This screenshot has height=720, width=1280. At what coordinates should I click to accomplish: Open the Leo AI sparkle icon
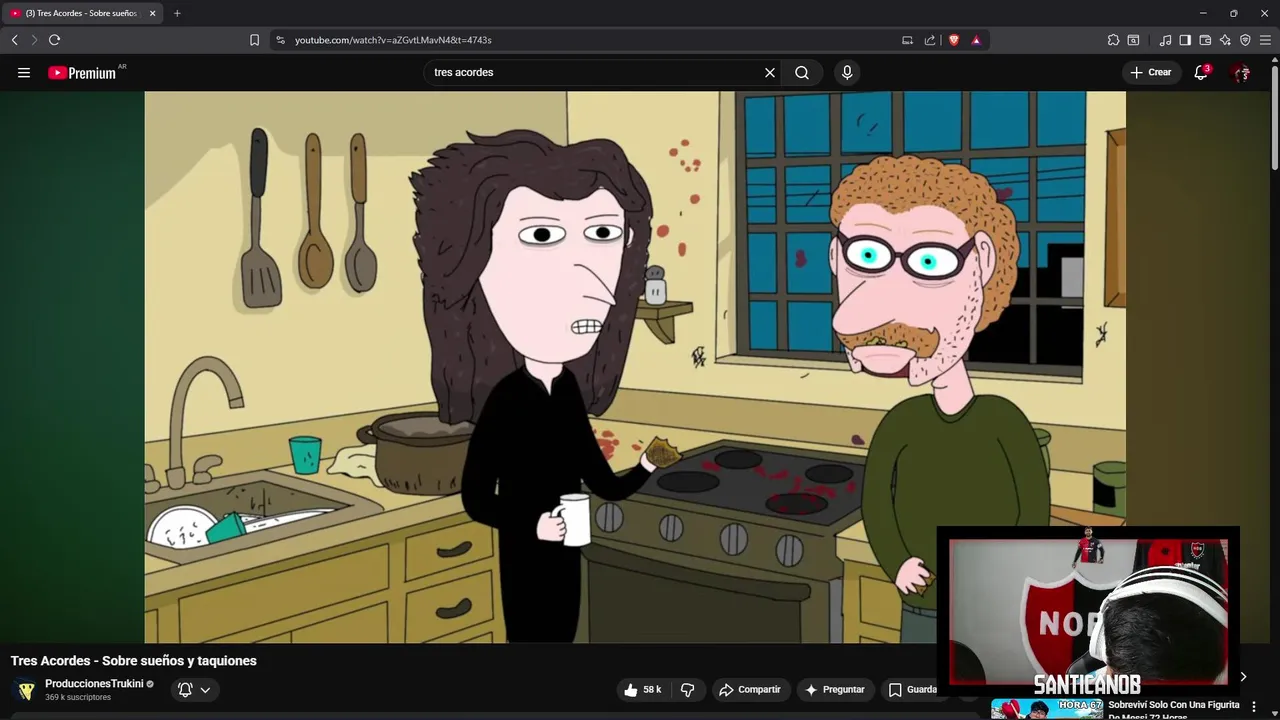(1225, 40)
